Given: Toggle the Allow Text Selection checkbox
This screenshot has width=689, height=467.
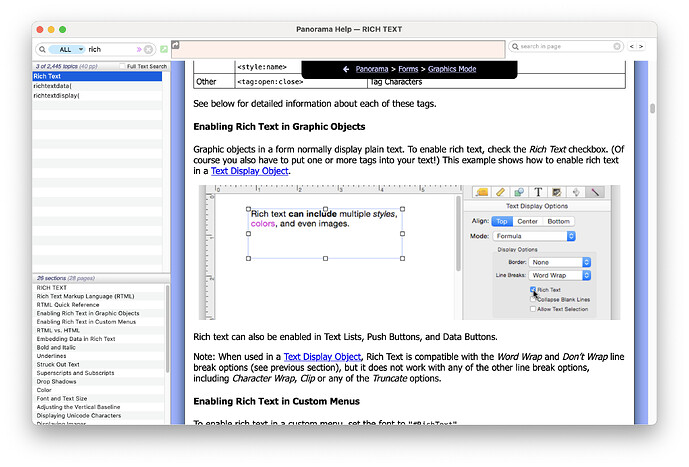Looking at the screenshot, I should point(533,309).
